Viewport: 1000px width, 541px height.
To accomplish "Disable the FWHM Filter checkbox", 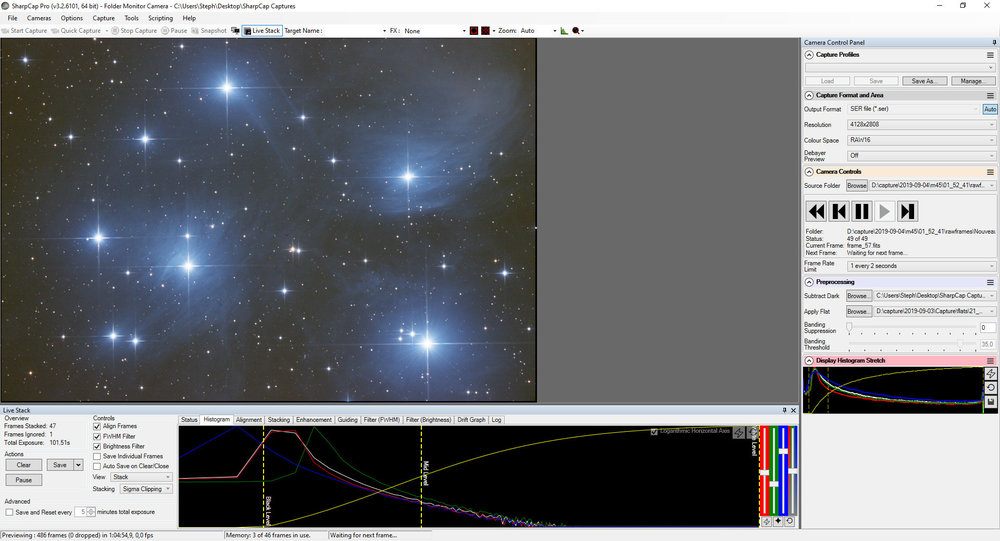I will 97,436.
